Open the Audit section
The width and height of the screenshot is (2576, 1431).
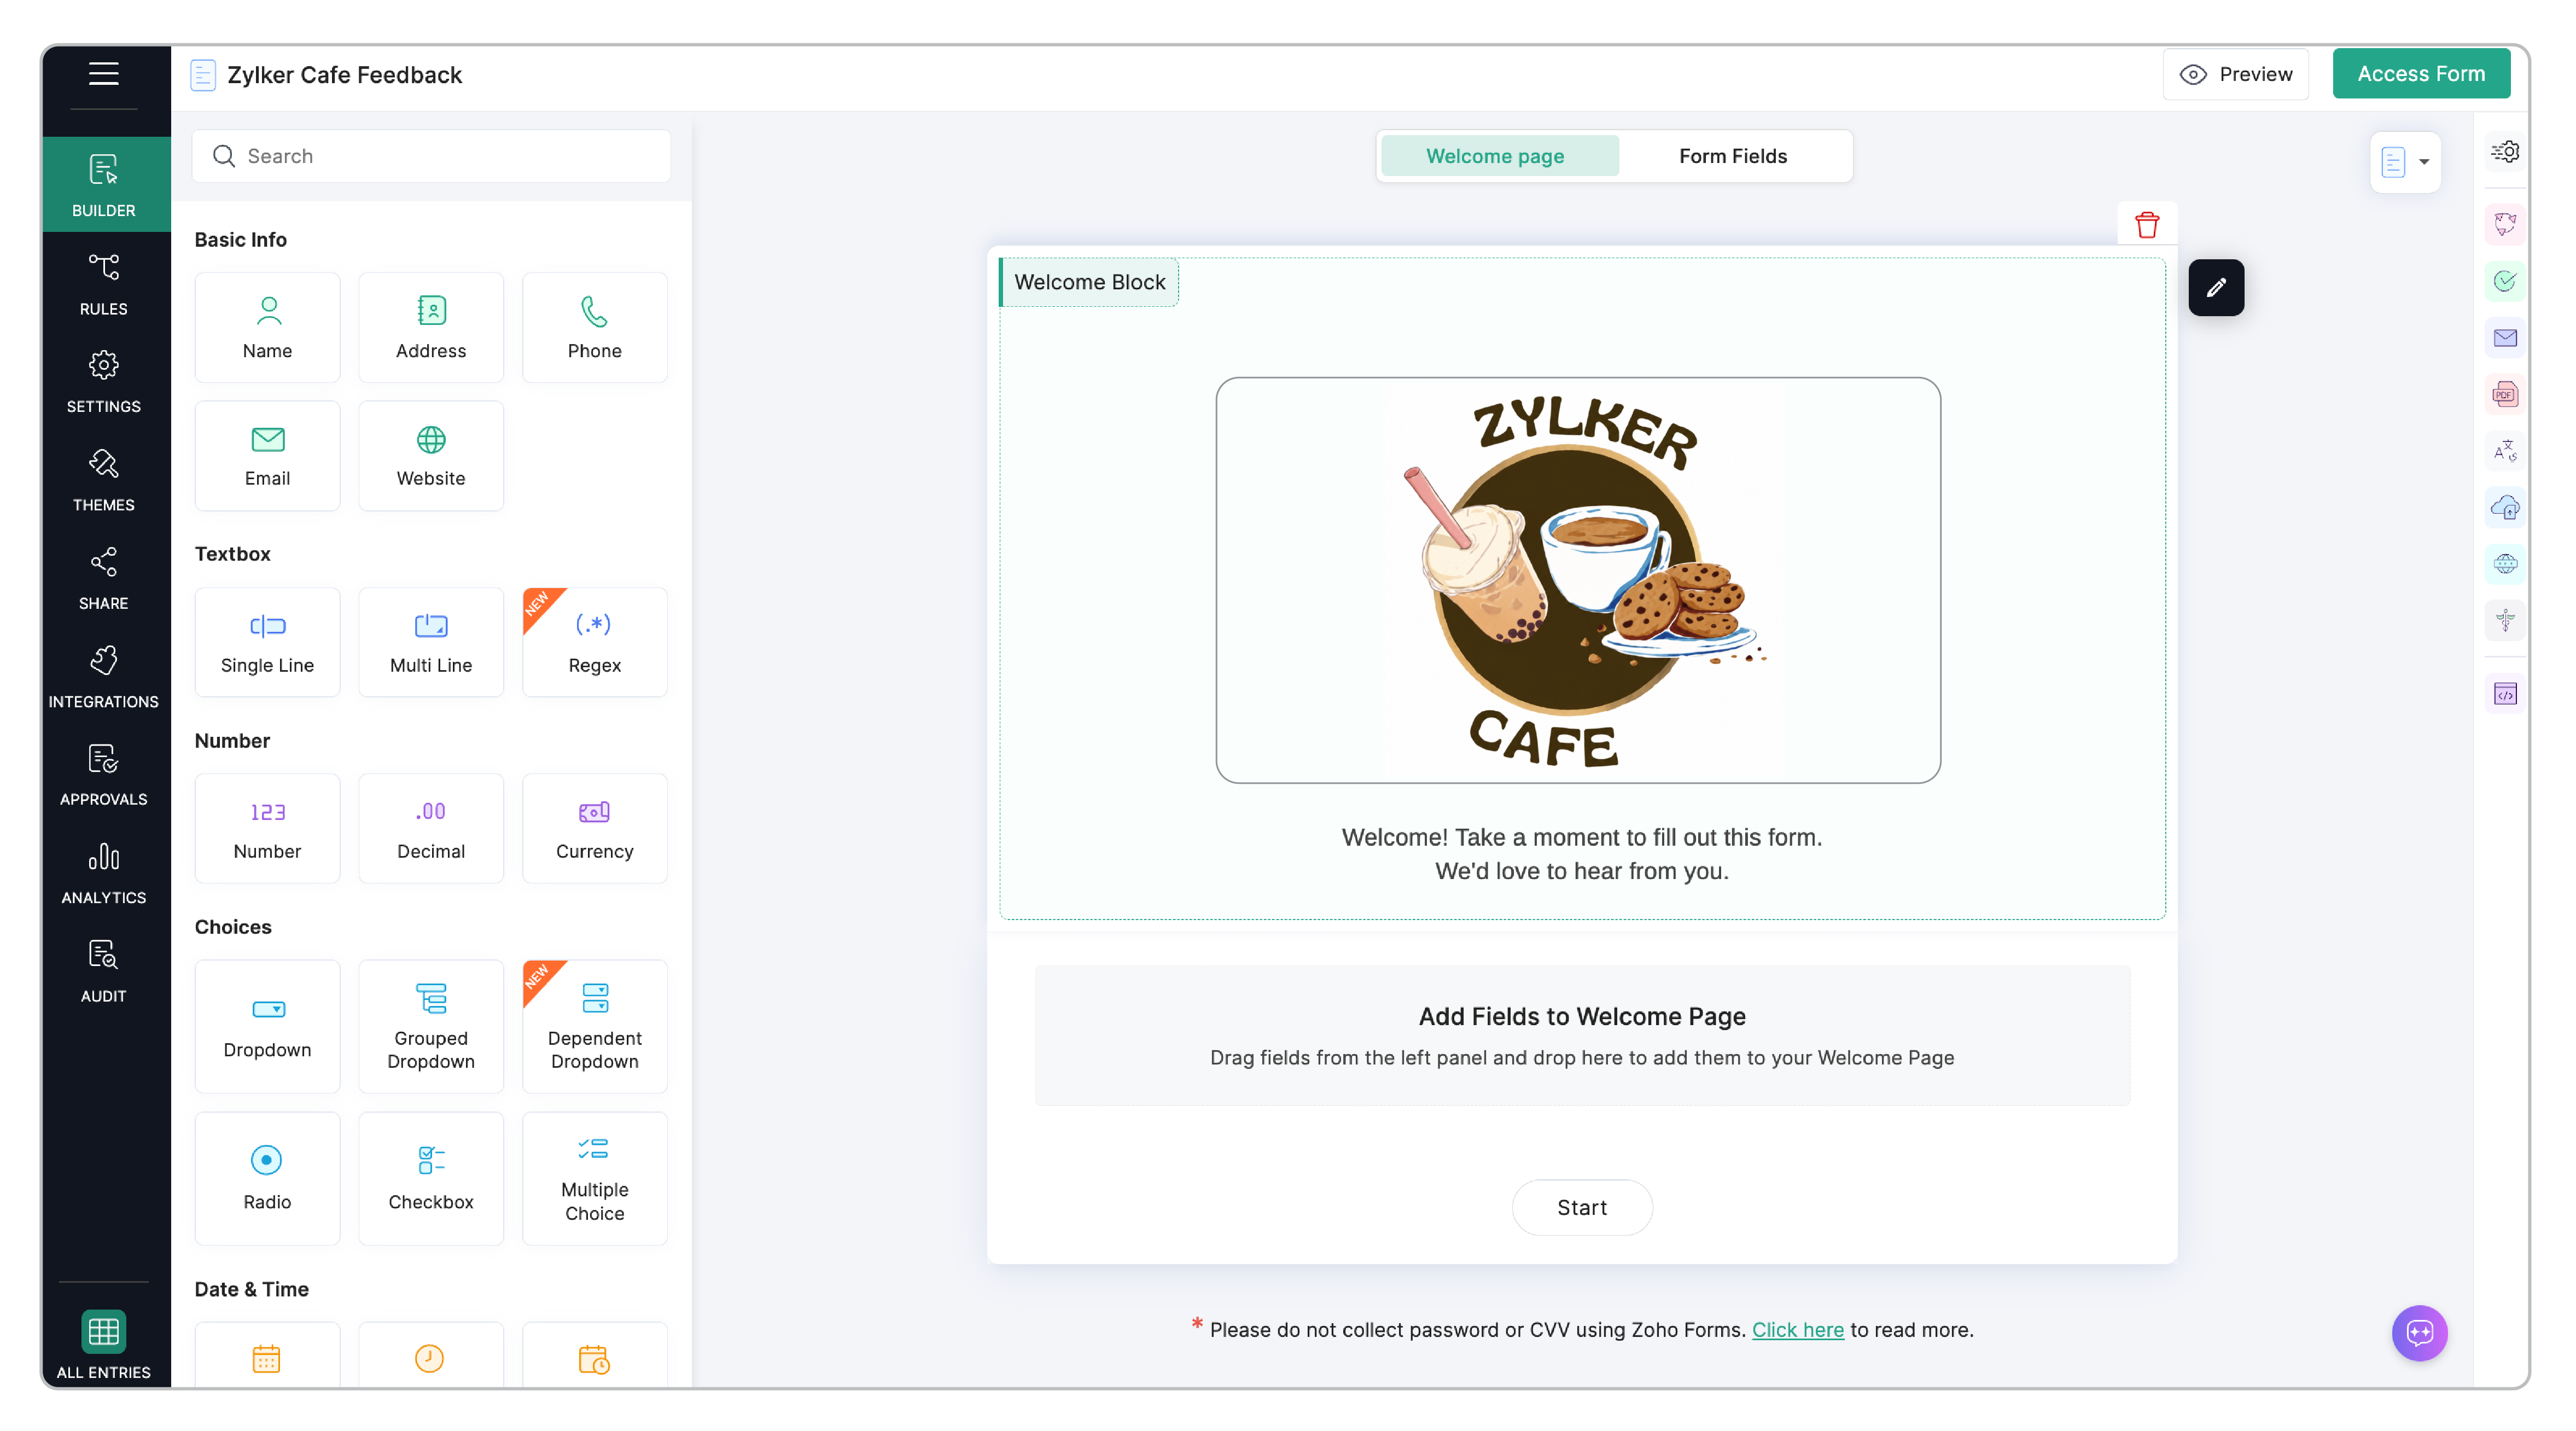103,970
